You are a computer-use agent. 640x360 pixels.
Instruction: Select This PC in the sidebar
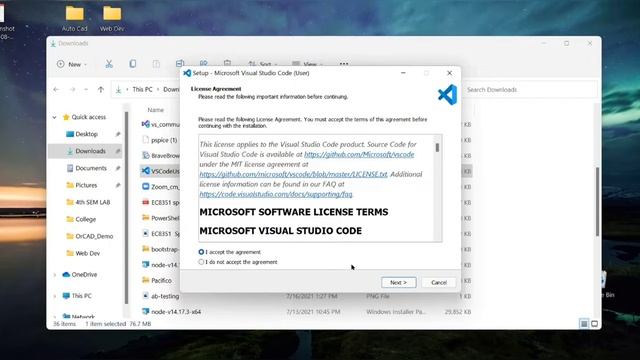pyautogui.click(x=81, y=296)
